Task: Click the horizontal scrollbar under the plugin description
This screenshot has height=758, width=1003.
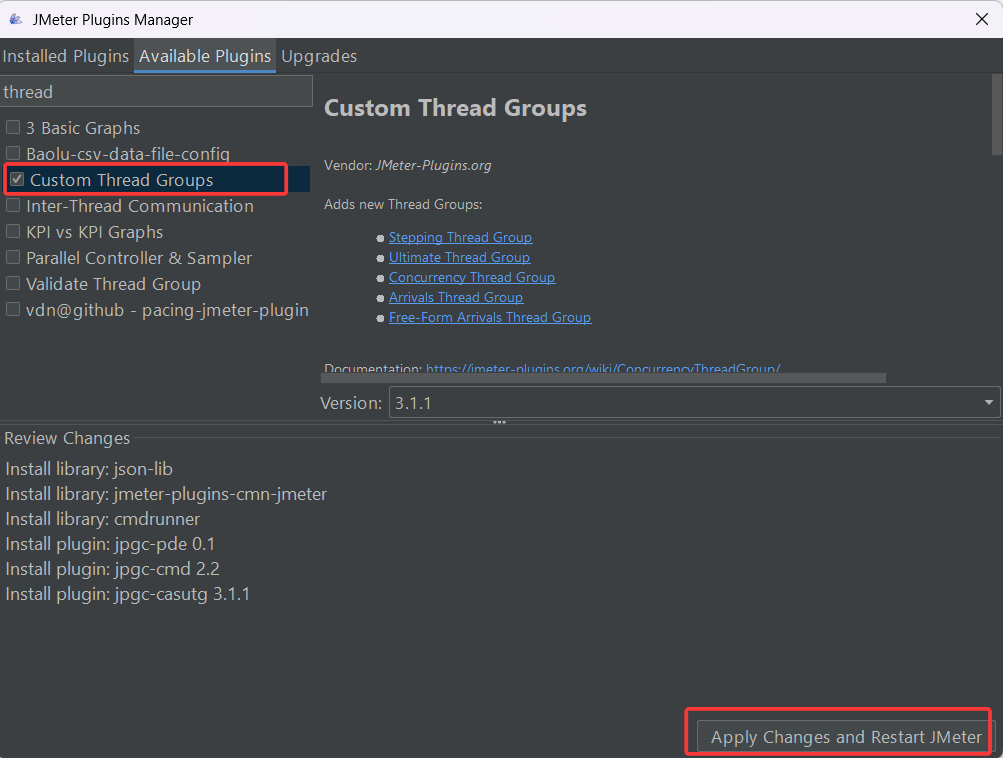Action: (x=603, y=378)
